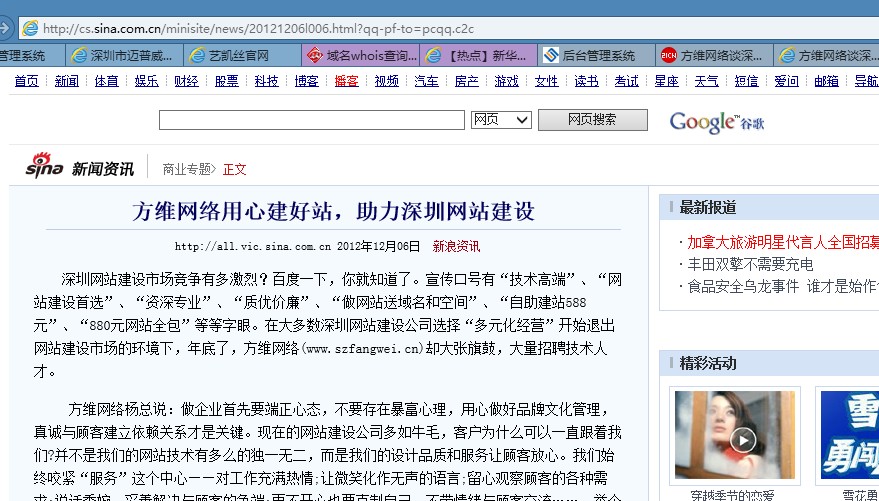
Task: Open the 网页 search type dropdown
Action: click(x=501, y=120)
